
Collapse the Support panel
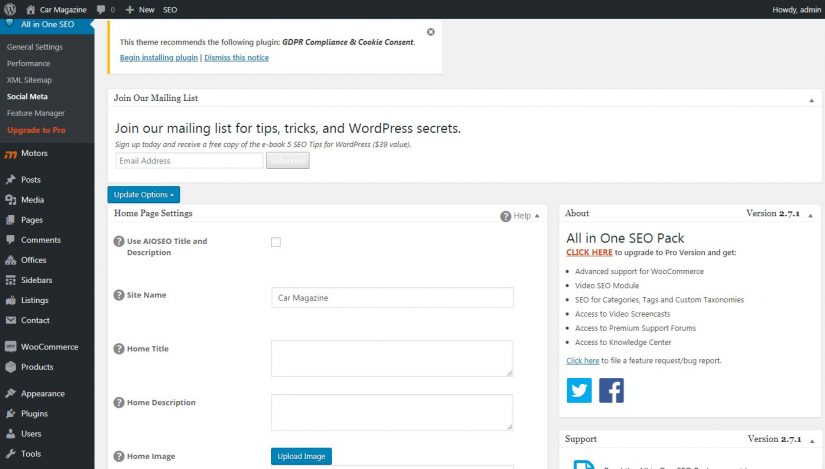coord(810,440)
